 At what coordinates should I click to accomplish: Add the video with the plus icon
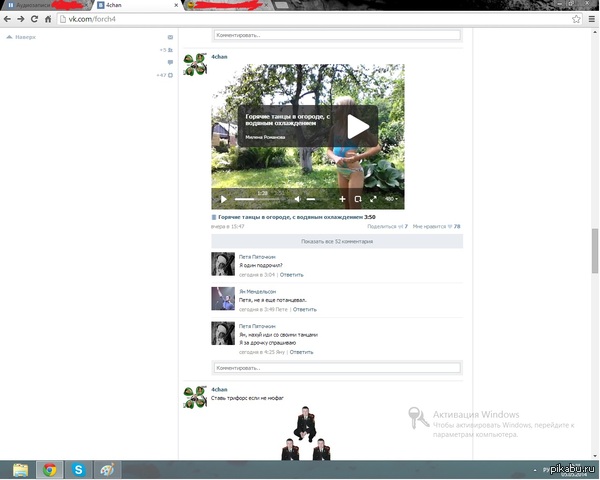[342, 199]
